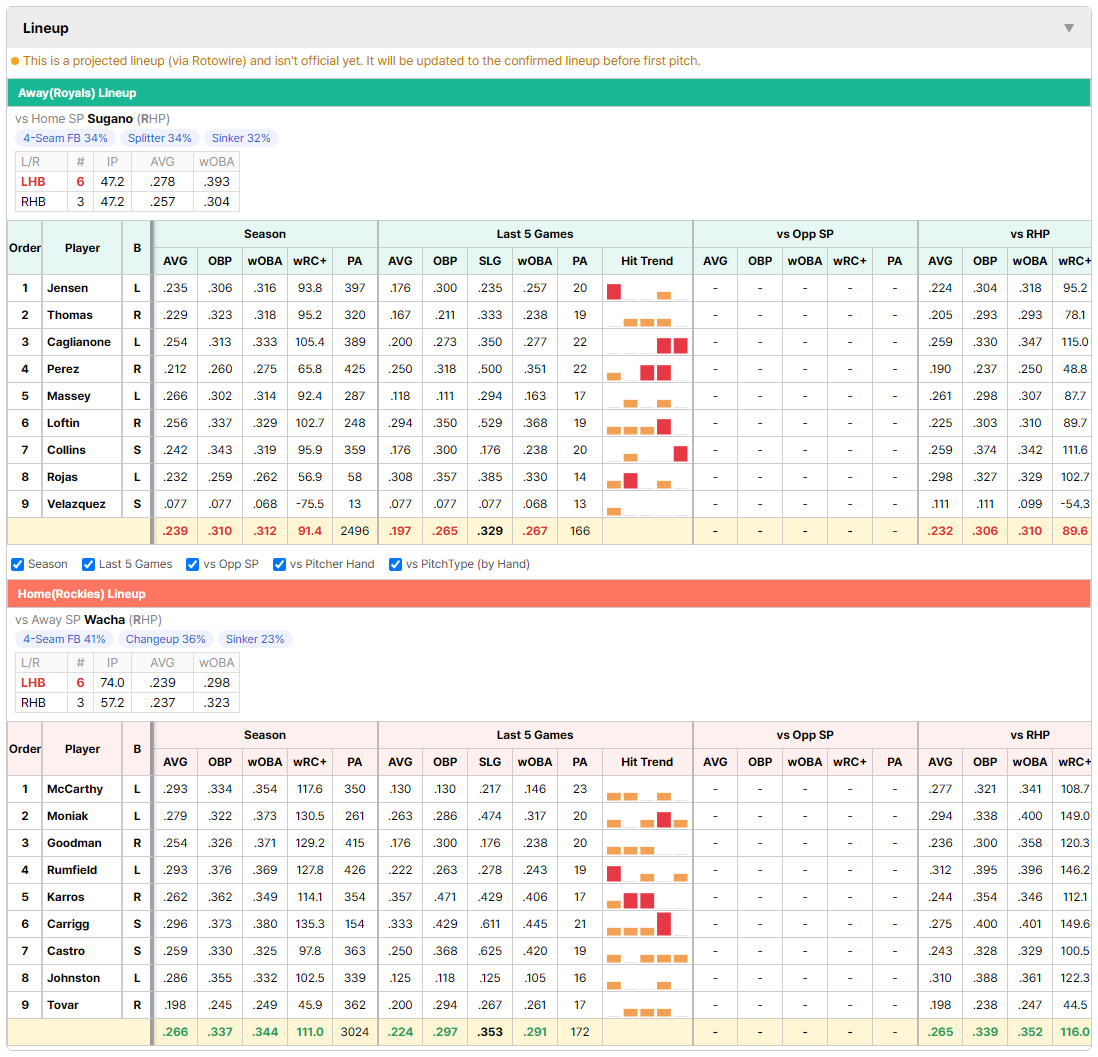Uncheck vs PitchType (by Hand) option
Screen dimensions: 1098x1057
point(396,565)
